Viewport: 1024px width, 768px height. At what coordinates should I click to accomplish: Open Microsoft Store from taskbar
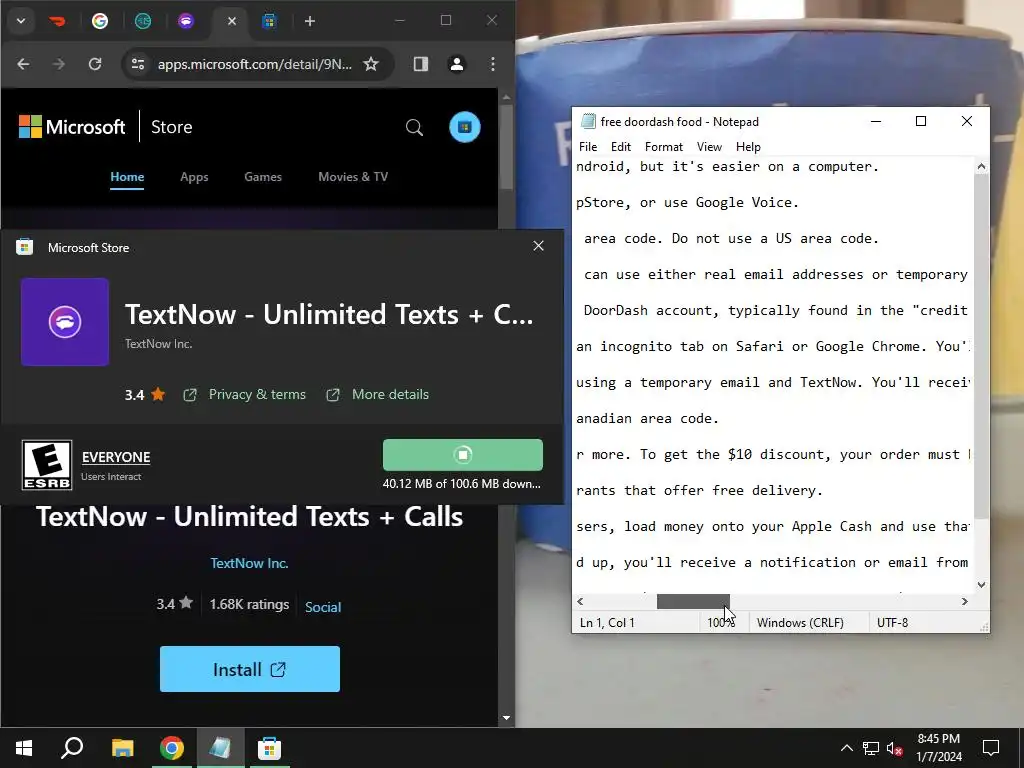(x=269, y=748)
